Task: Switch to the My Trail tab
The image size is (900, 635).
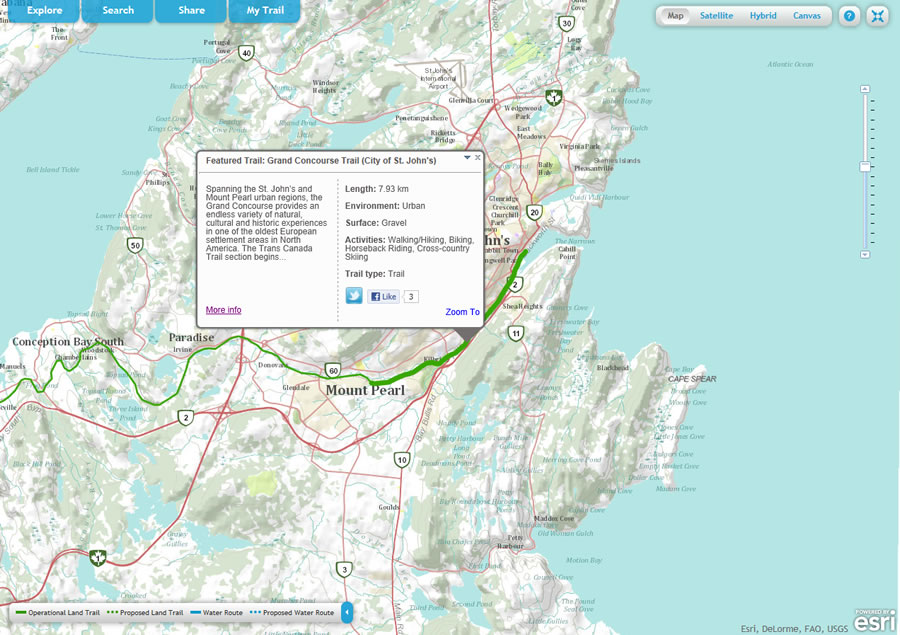Action: [x=264, y=10]
